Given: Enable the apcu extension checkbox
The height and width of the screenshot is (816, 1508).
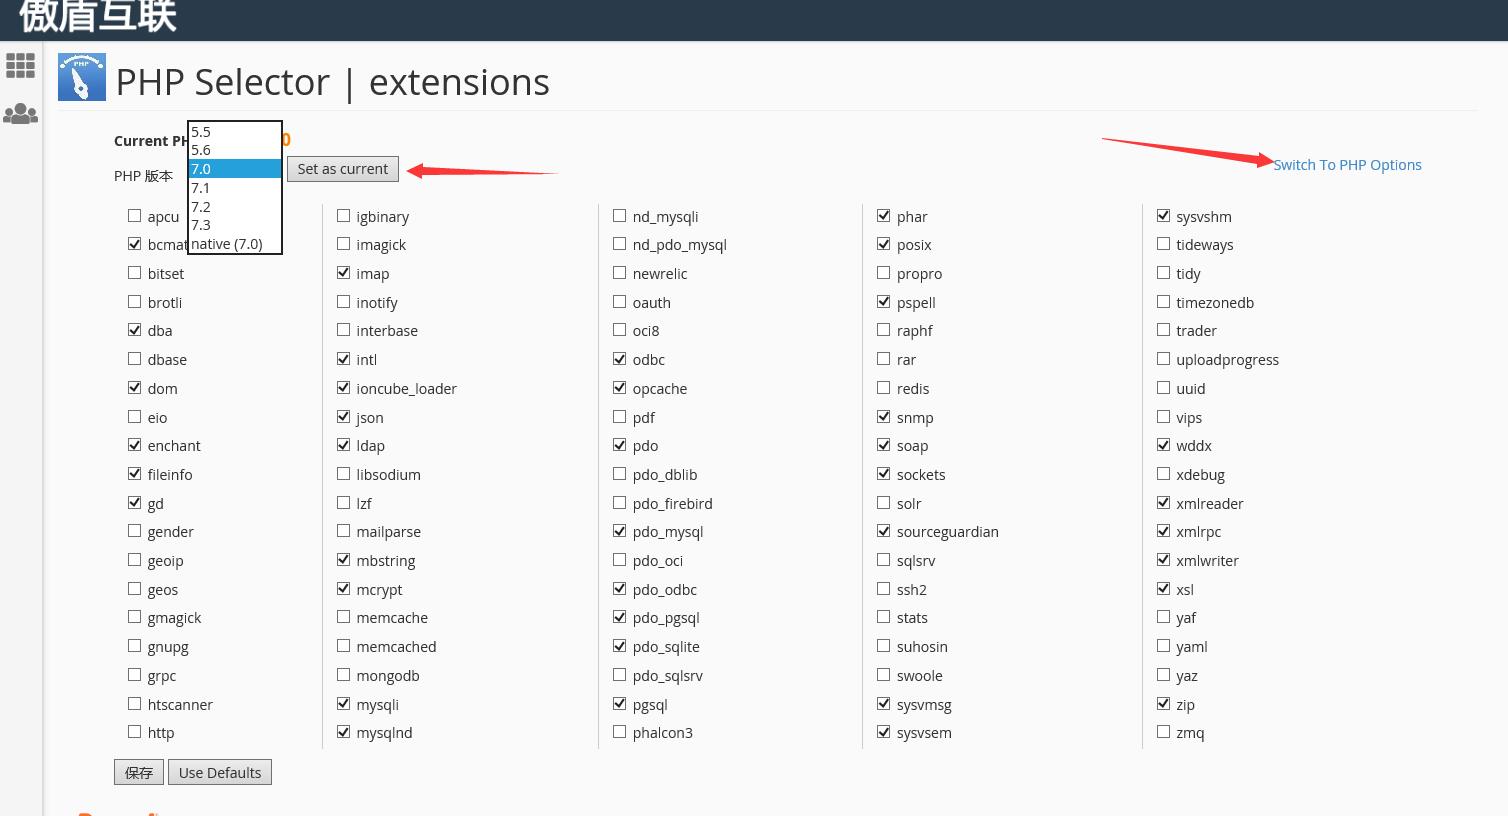Looking at the screenshot, I should pos(135,216).
